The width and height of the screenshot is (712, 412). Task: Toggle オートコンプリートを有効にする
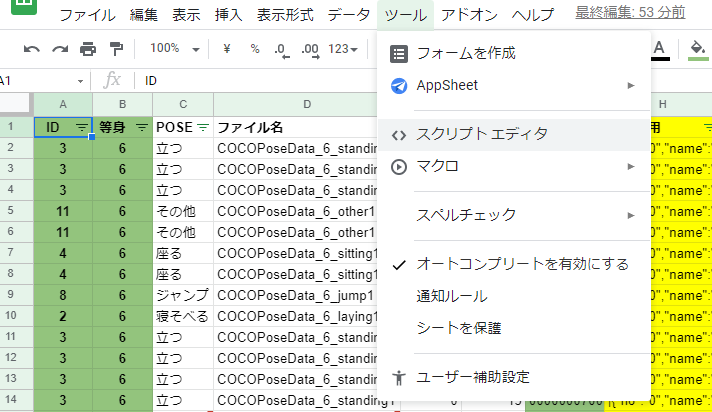514,264
